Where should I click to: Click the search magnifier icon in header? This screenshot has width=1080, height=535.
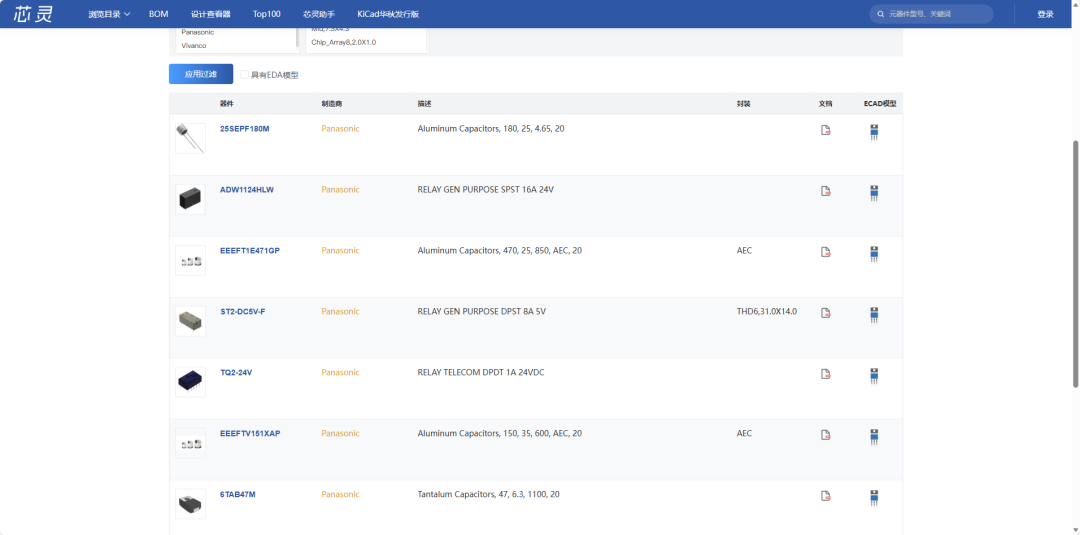click(x=879, y=14)
